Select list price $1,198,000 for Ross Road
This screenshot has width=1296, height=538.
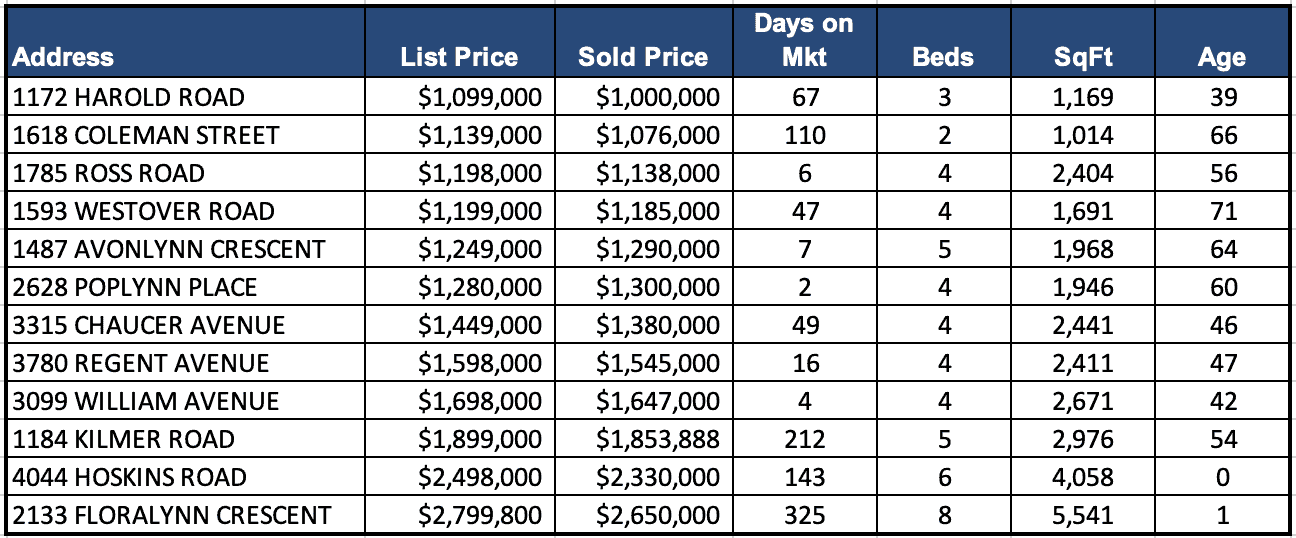tap(480, 173)
